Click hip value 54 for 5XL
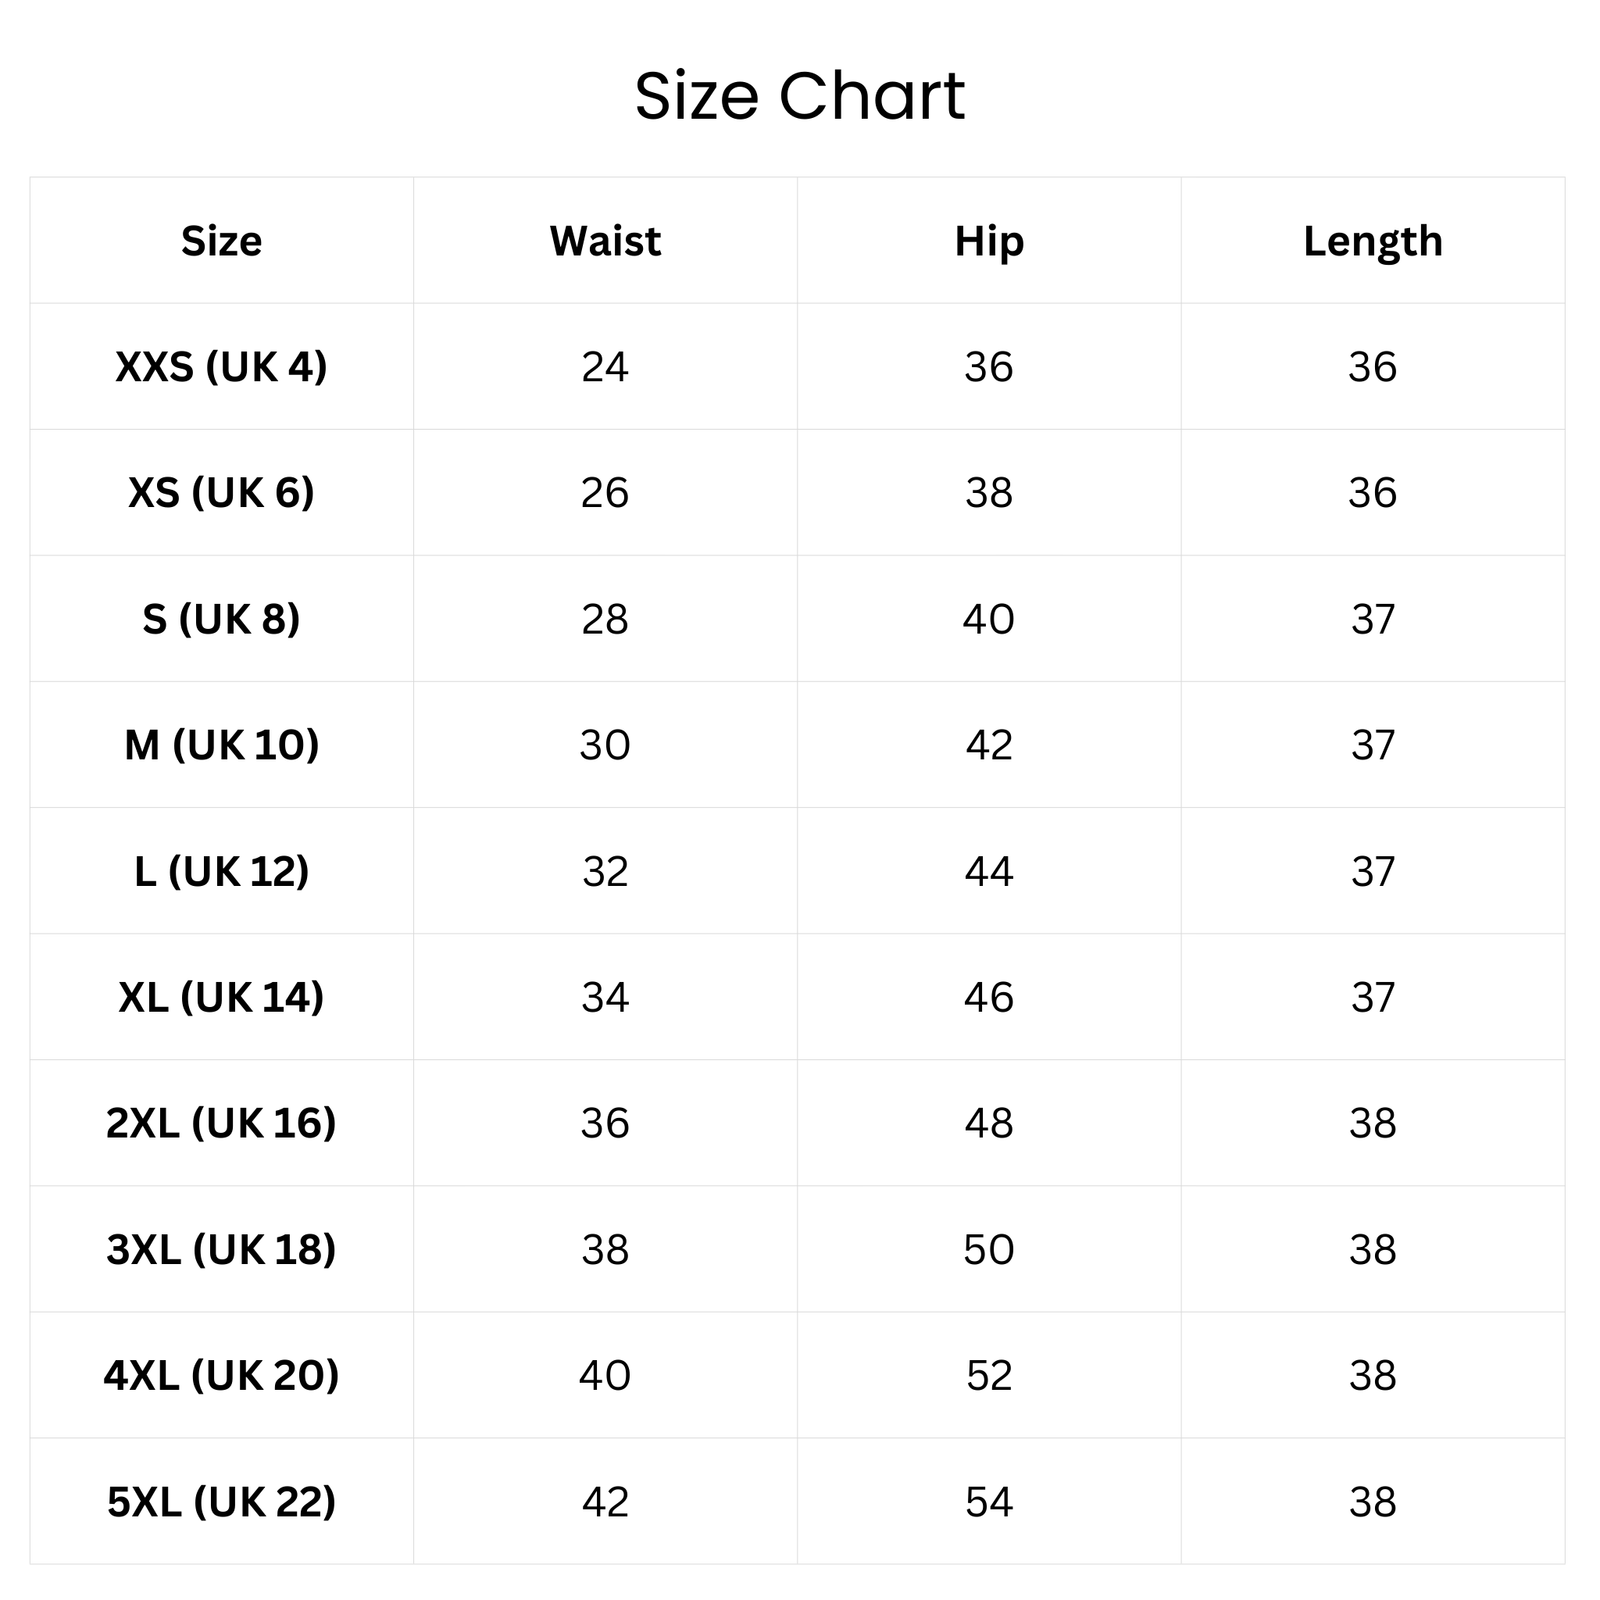Image resolution: width=1600 pixels, height=1600 pixels. click(x=989, y=1502)
